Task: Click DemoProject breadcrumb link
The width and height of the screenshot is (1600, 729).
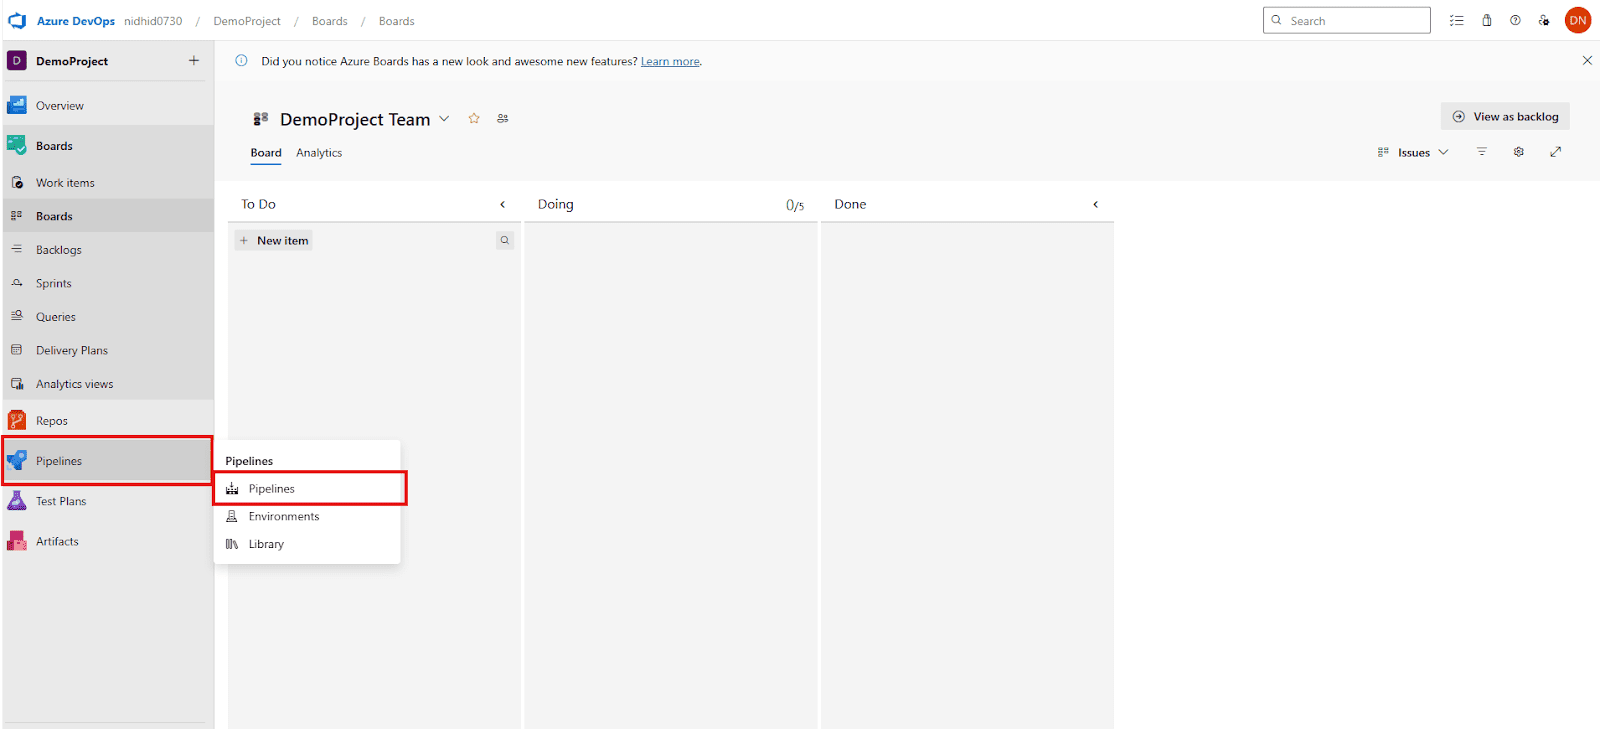Action: pyautogui.click(x=247, y=21)
